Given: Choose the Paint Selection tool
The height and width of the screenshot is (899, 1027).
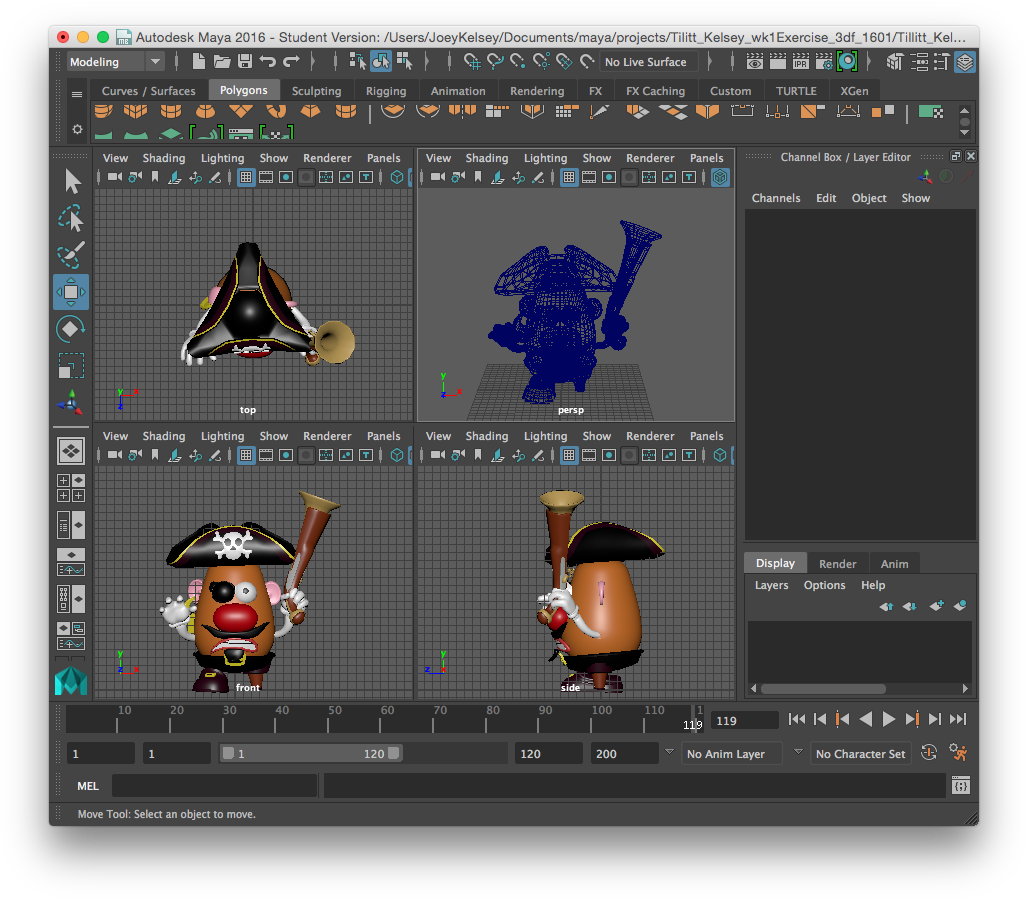Looking at the screenshot, I should pyautogui.click(x=71, y=255).
